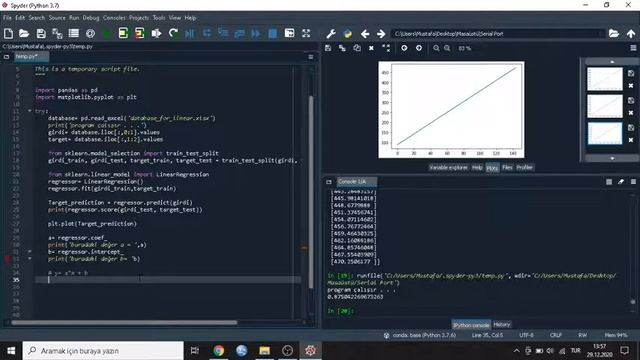640x360 pixels.
Task: Collapse the try block fold arrow
Action: coord(30,111)
